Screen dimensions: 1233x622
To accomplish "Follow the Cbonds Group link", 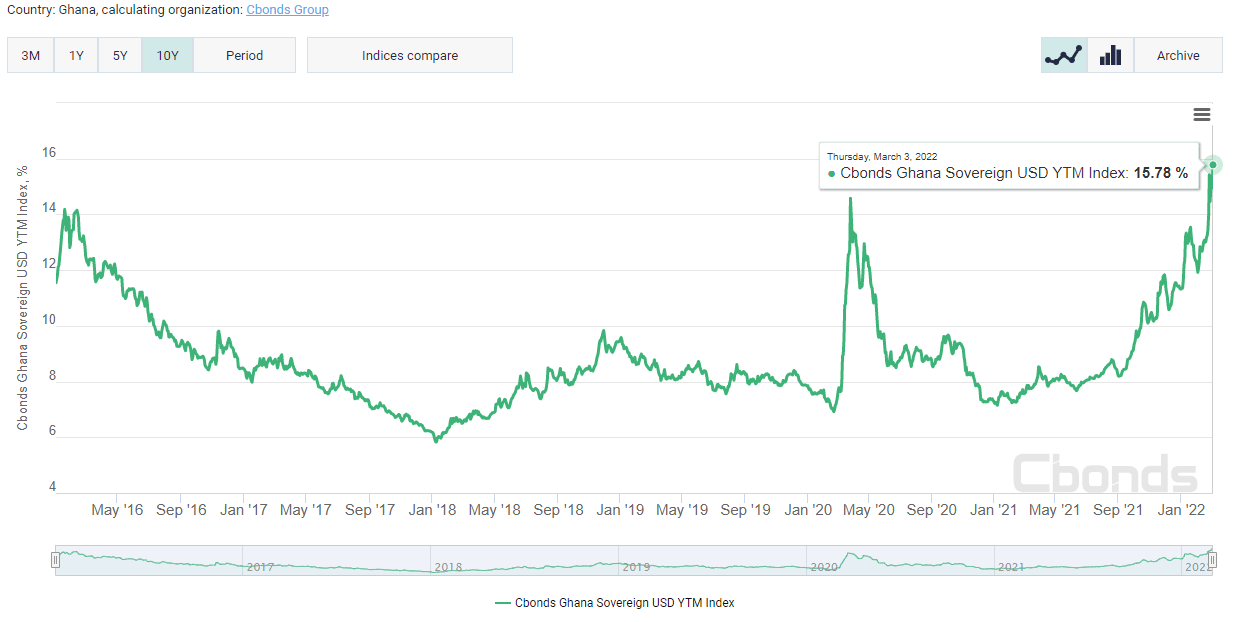I will pos(287,10).
